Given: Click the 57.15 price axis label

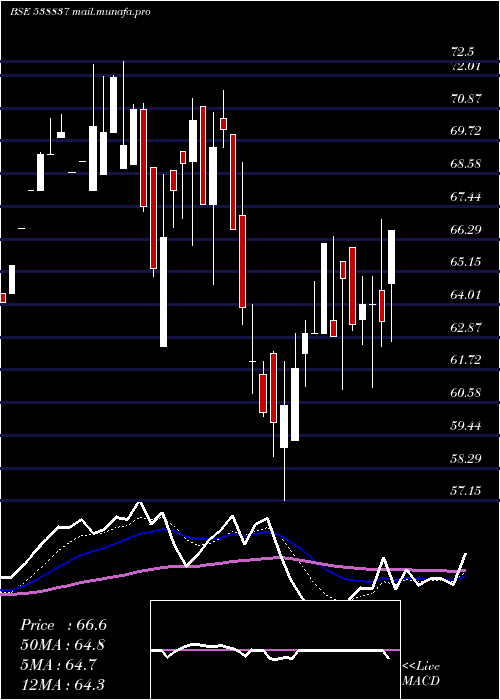Looking at the screenshot, I should (466, 491).
